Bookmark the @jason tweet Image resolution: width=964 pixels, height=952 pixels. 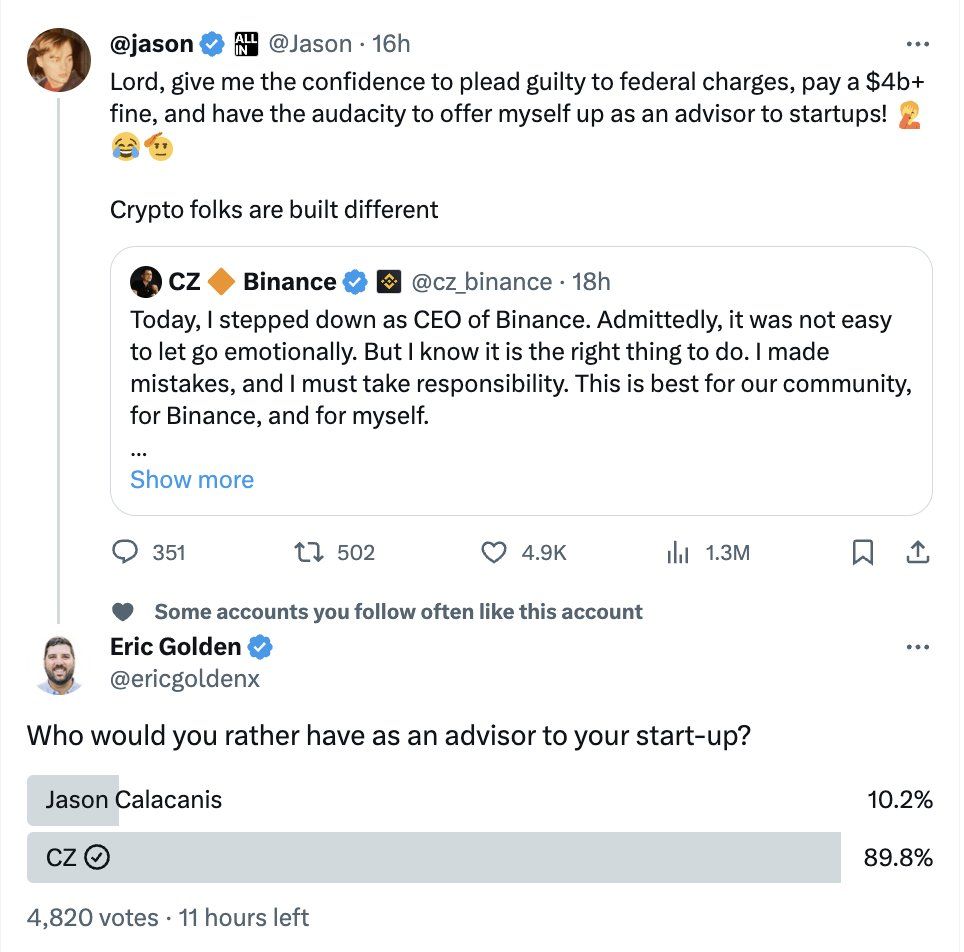[862, 552]
